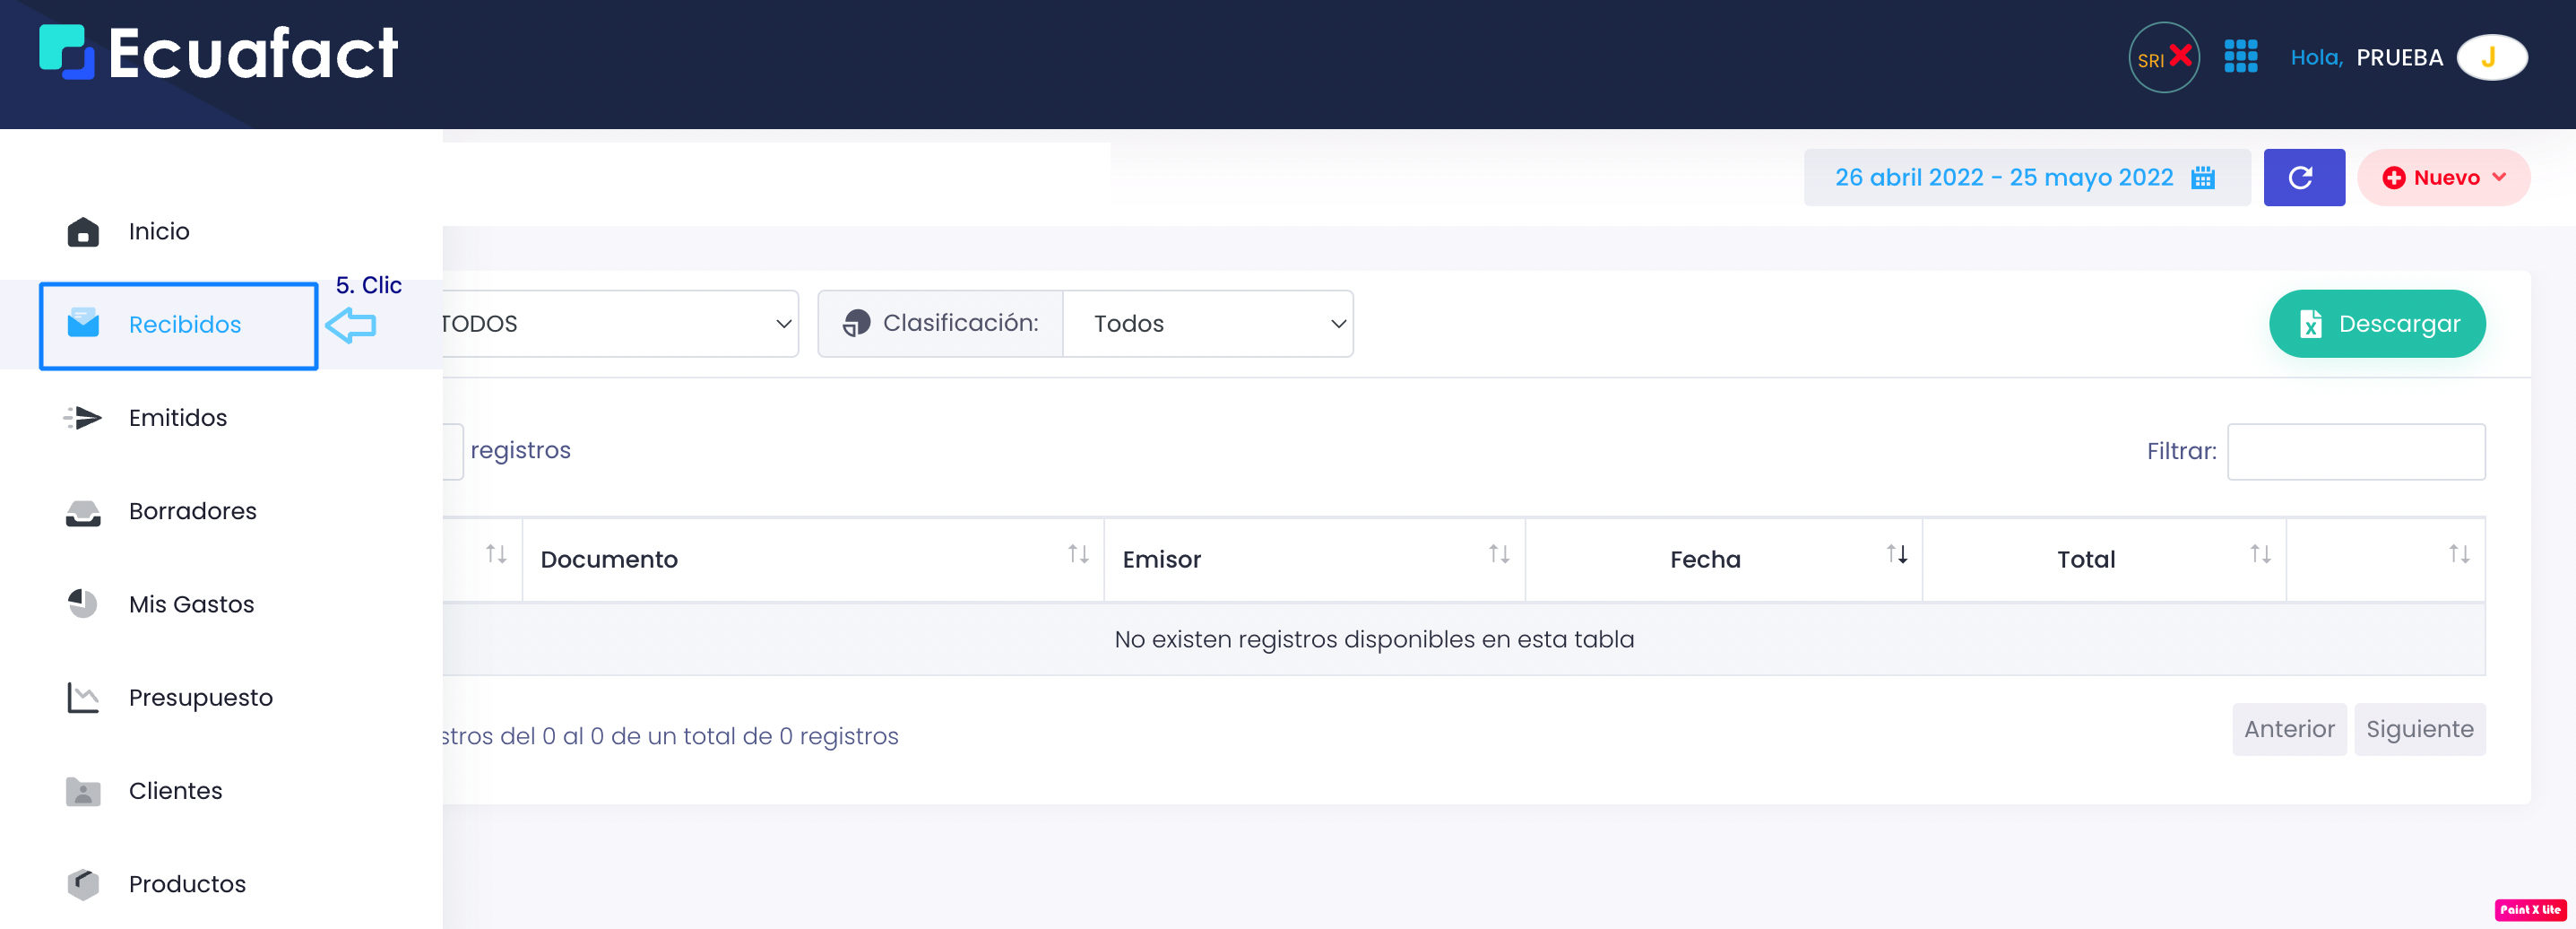Click the Emitidos send icon
The image size is (2576, 929).
(83, 417)
